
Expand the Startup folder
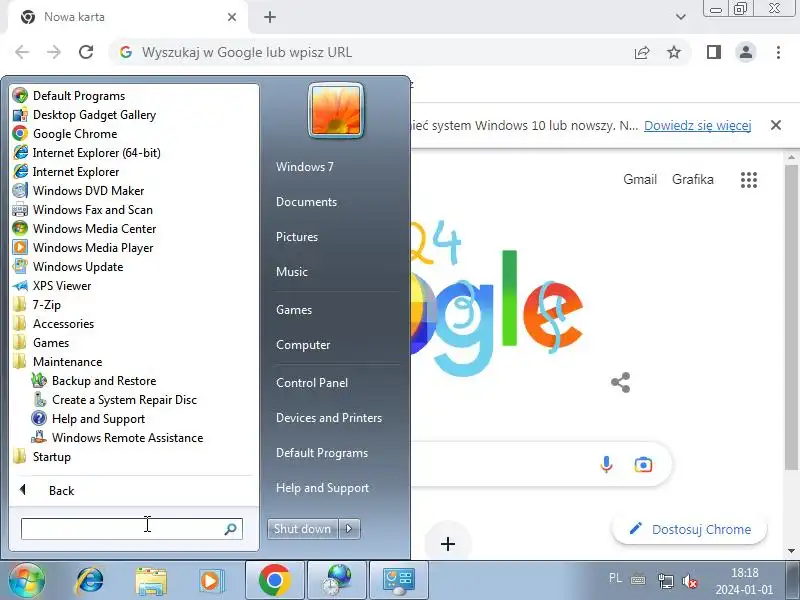coord(42,457)
